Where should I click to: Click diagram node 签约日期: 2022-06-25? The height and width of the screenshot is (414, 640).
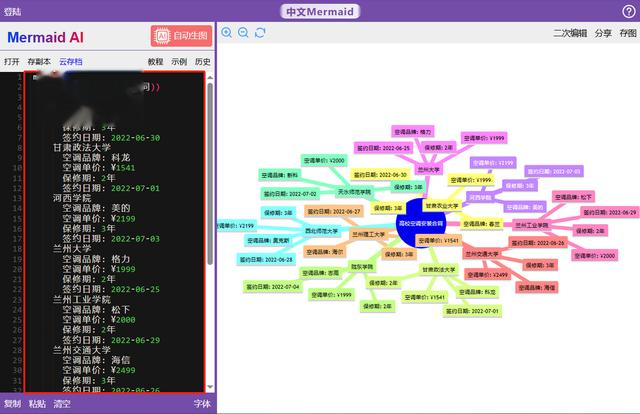pyautogui.click(x=383, y=148)
